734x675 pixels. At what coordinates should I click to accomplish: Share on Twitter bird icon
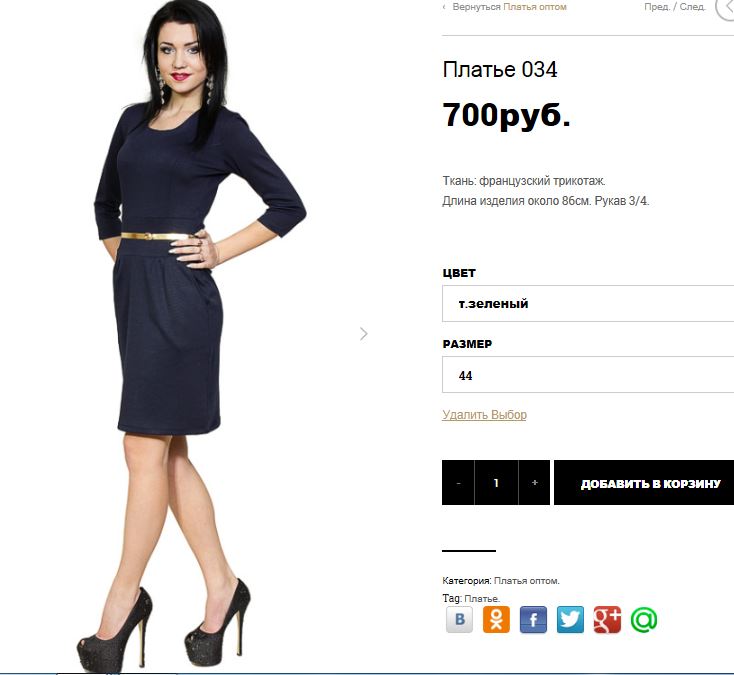(570, 619)
